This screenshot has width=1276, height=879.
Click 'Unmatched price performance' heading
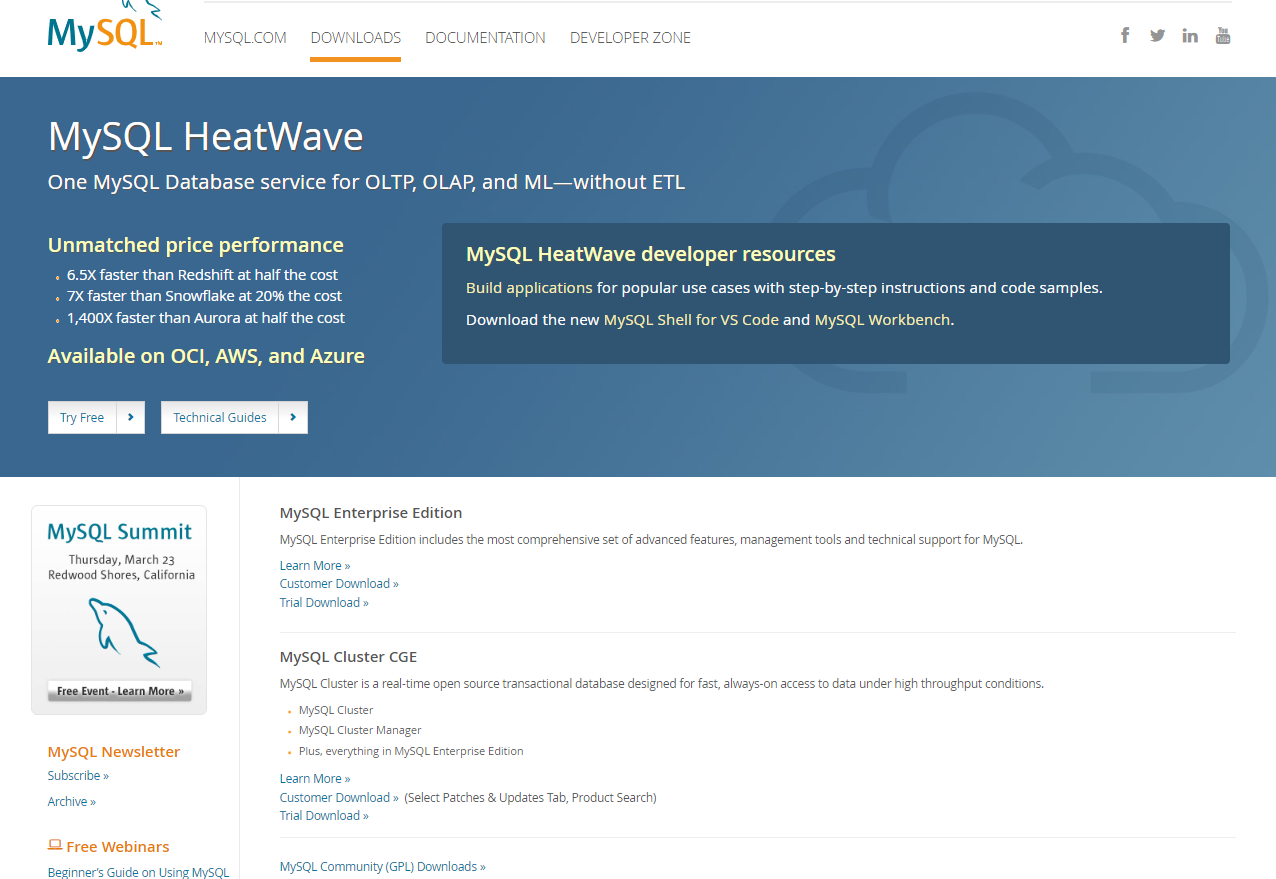[196, 245]
